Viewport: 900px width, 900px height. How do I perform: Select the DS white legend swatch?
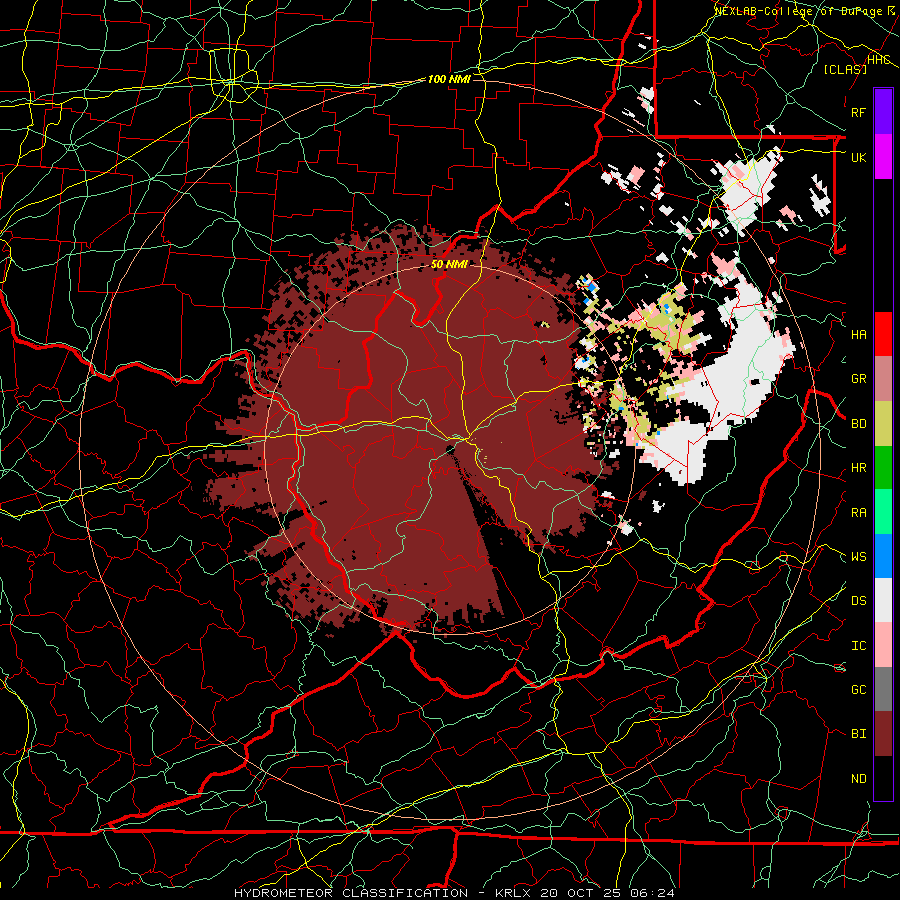(x=883, y=600)
